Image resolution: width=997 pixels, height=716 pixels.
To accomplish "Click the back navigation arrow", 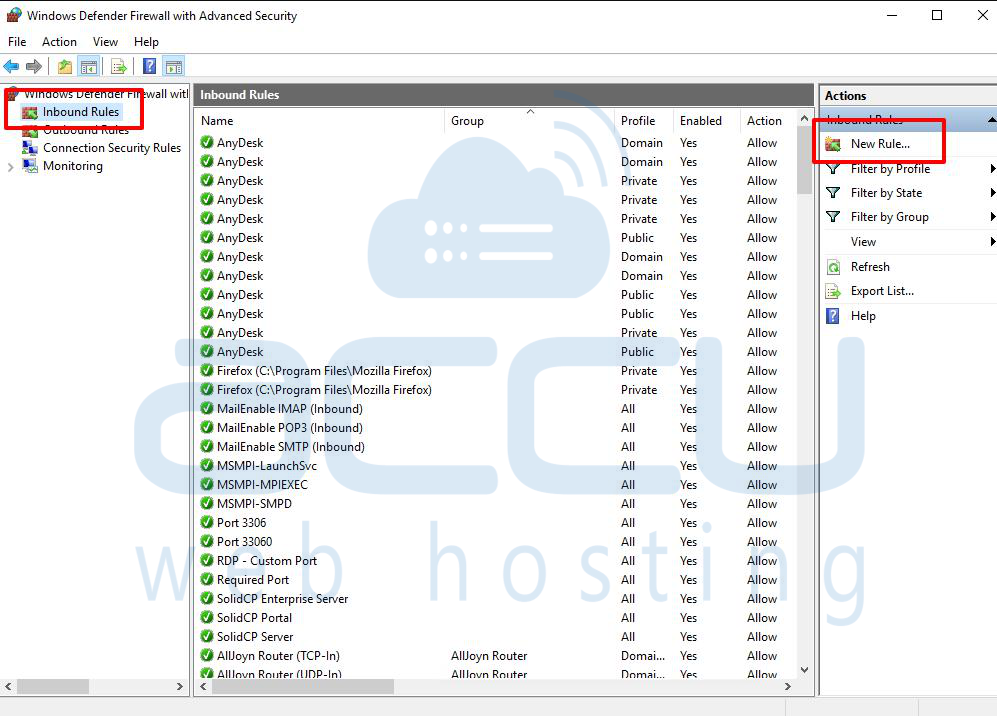I will (12, 66).
